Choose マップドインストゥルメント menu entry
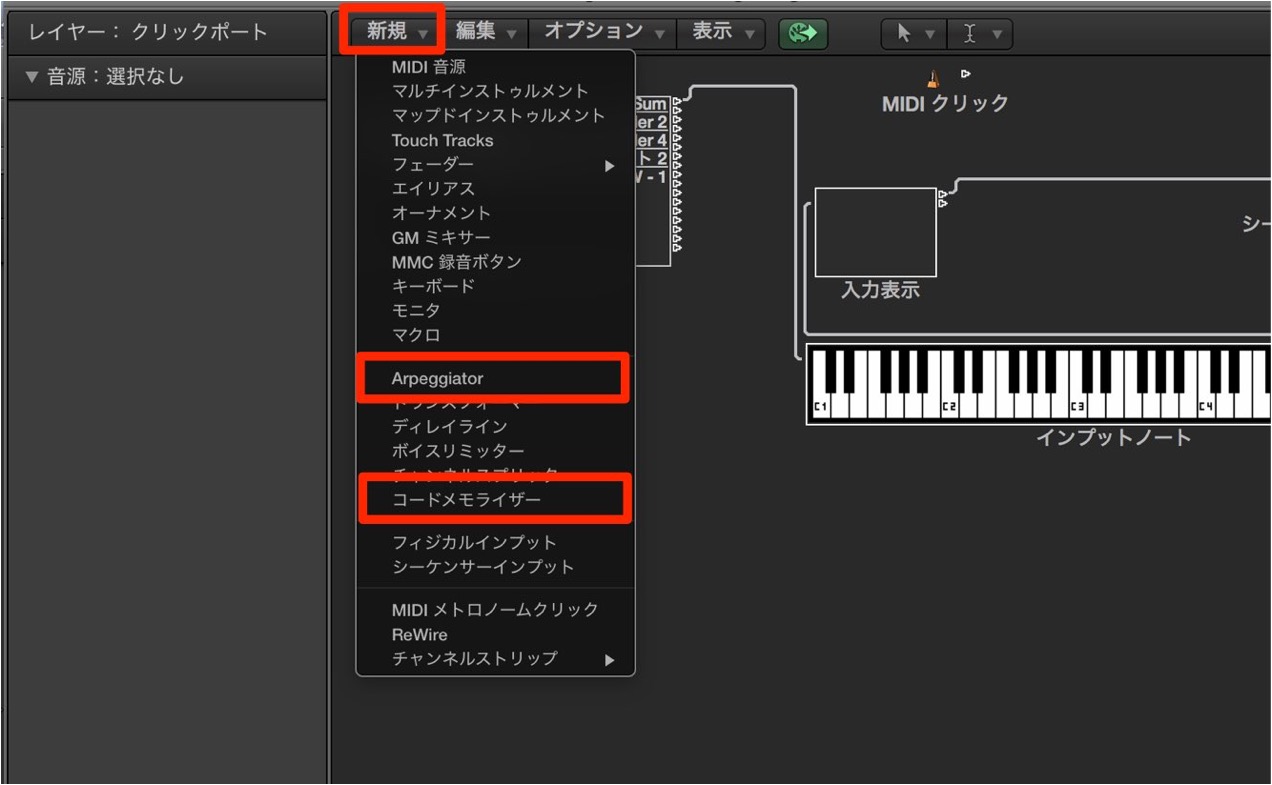This screenshot has height=785, width=1272. click(x=495, y=115)
